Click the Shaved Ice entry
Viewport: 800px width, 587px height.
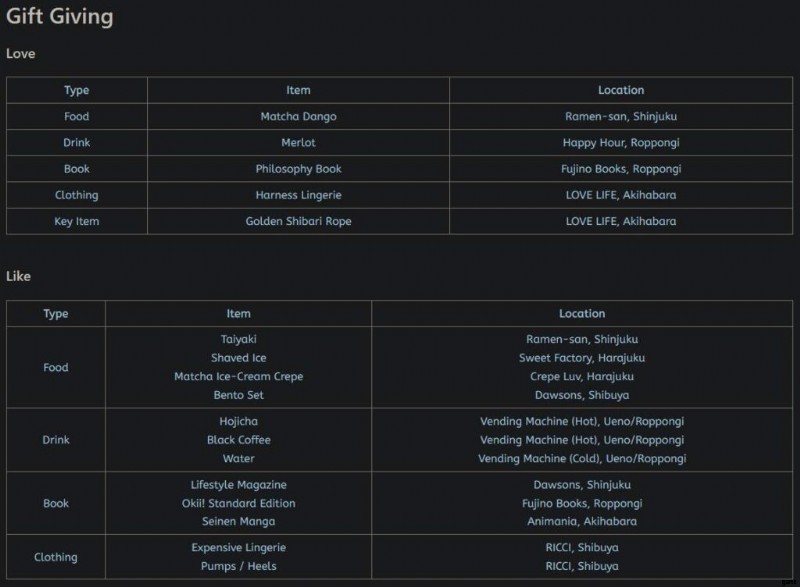[238, 358]
